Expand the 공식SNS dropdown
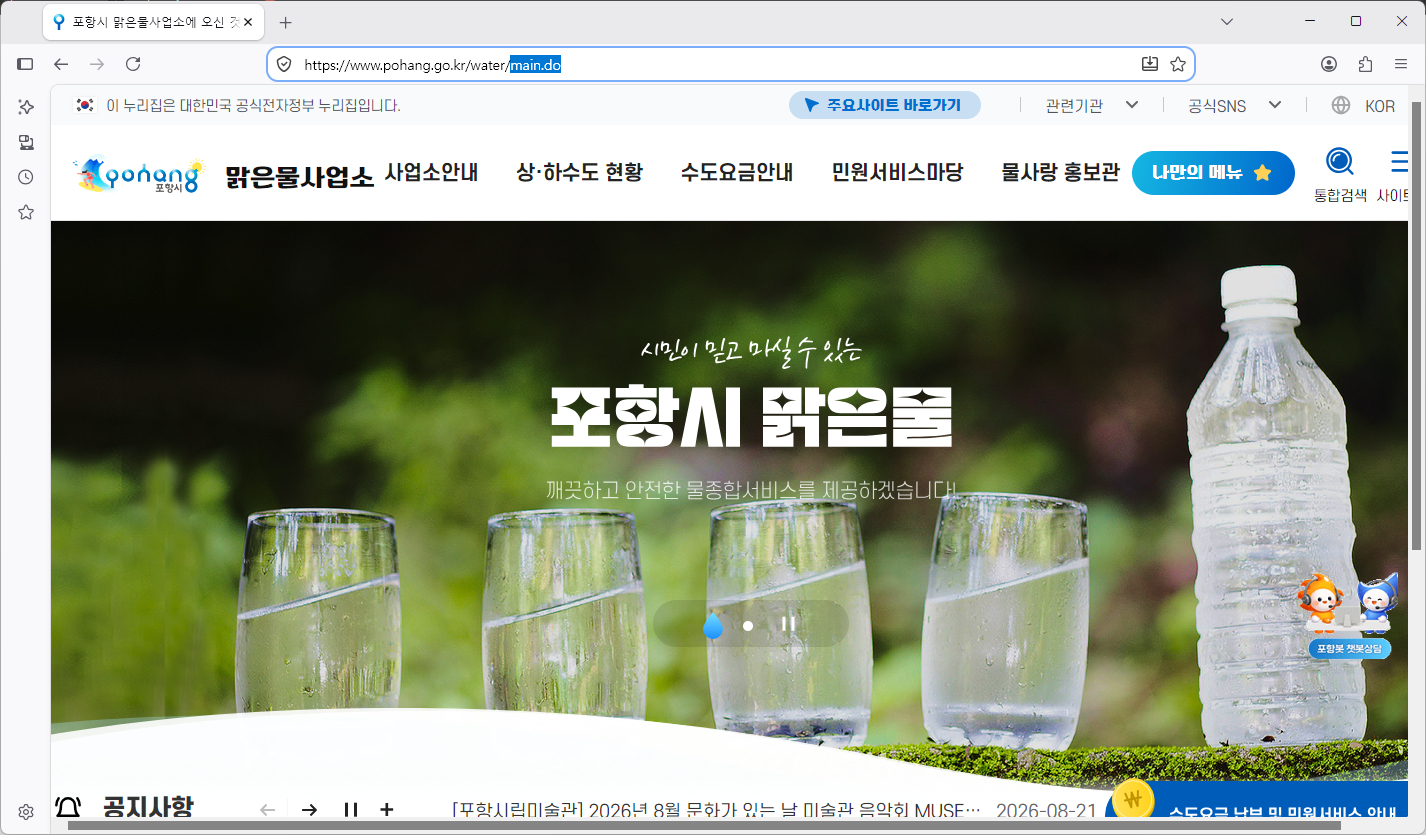 tap(1235, 105)
